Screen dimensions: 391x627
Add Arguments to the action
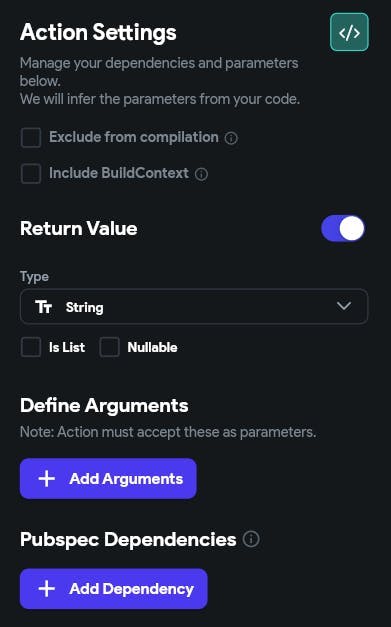click(x=108, y=478)
